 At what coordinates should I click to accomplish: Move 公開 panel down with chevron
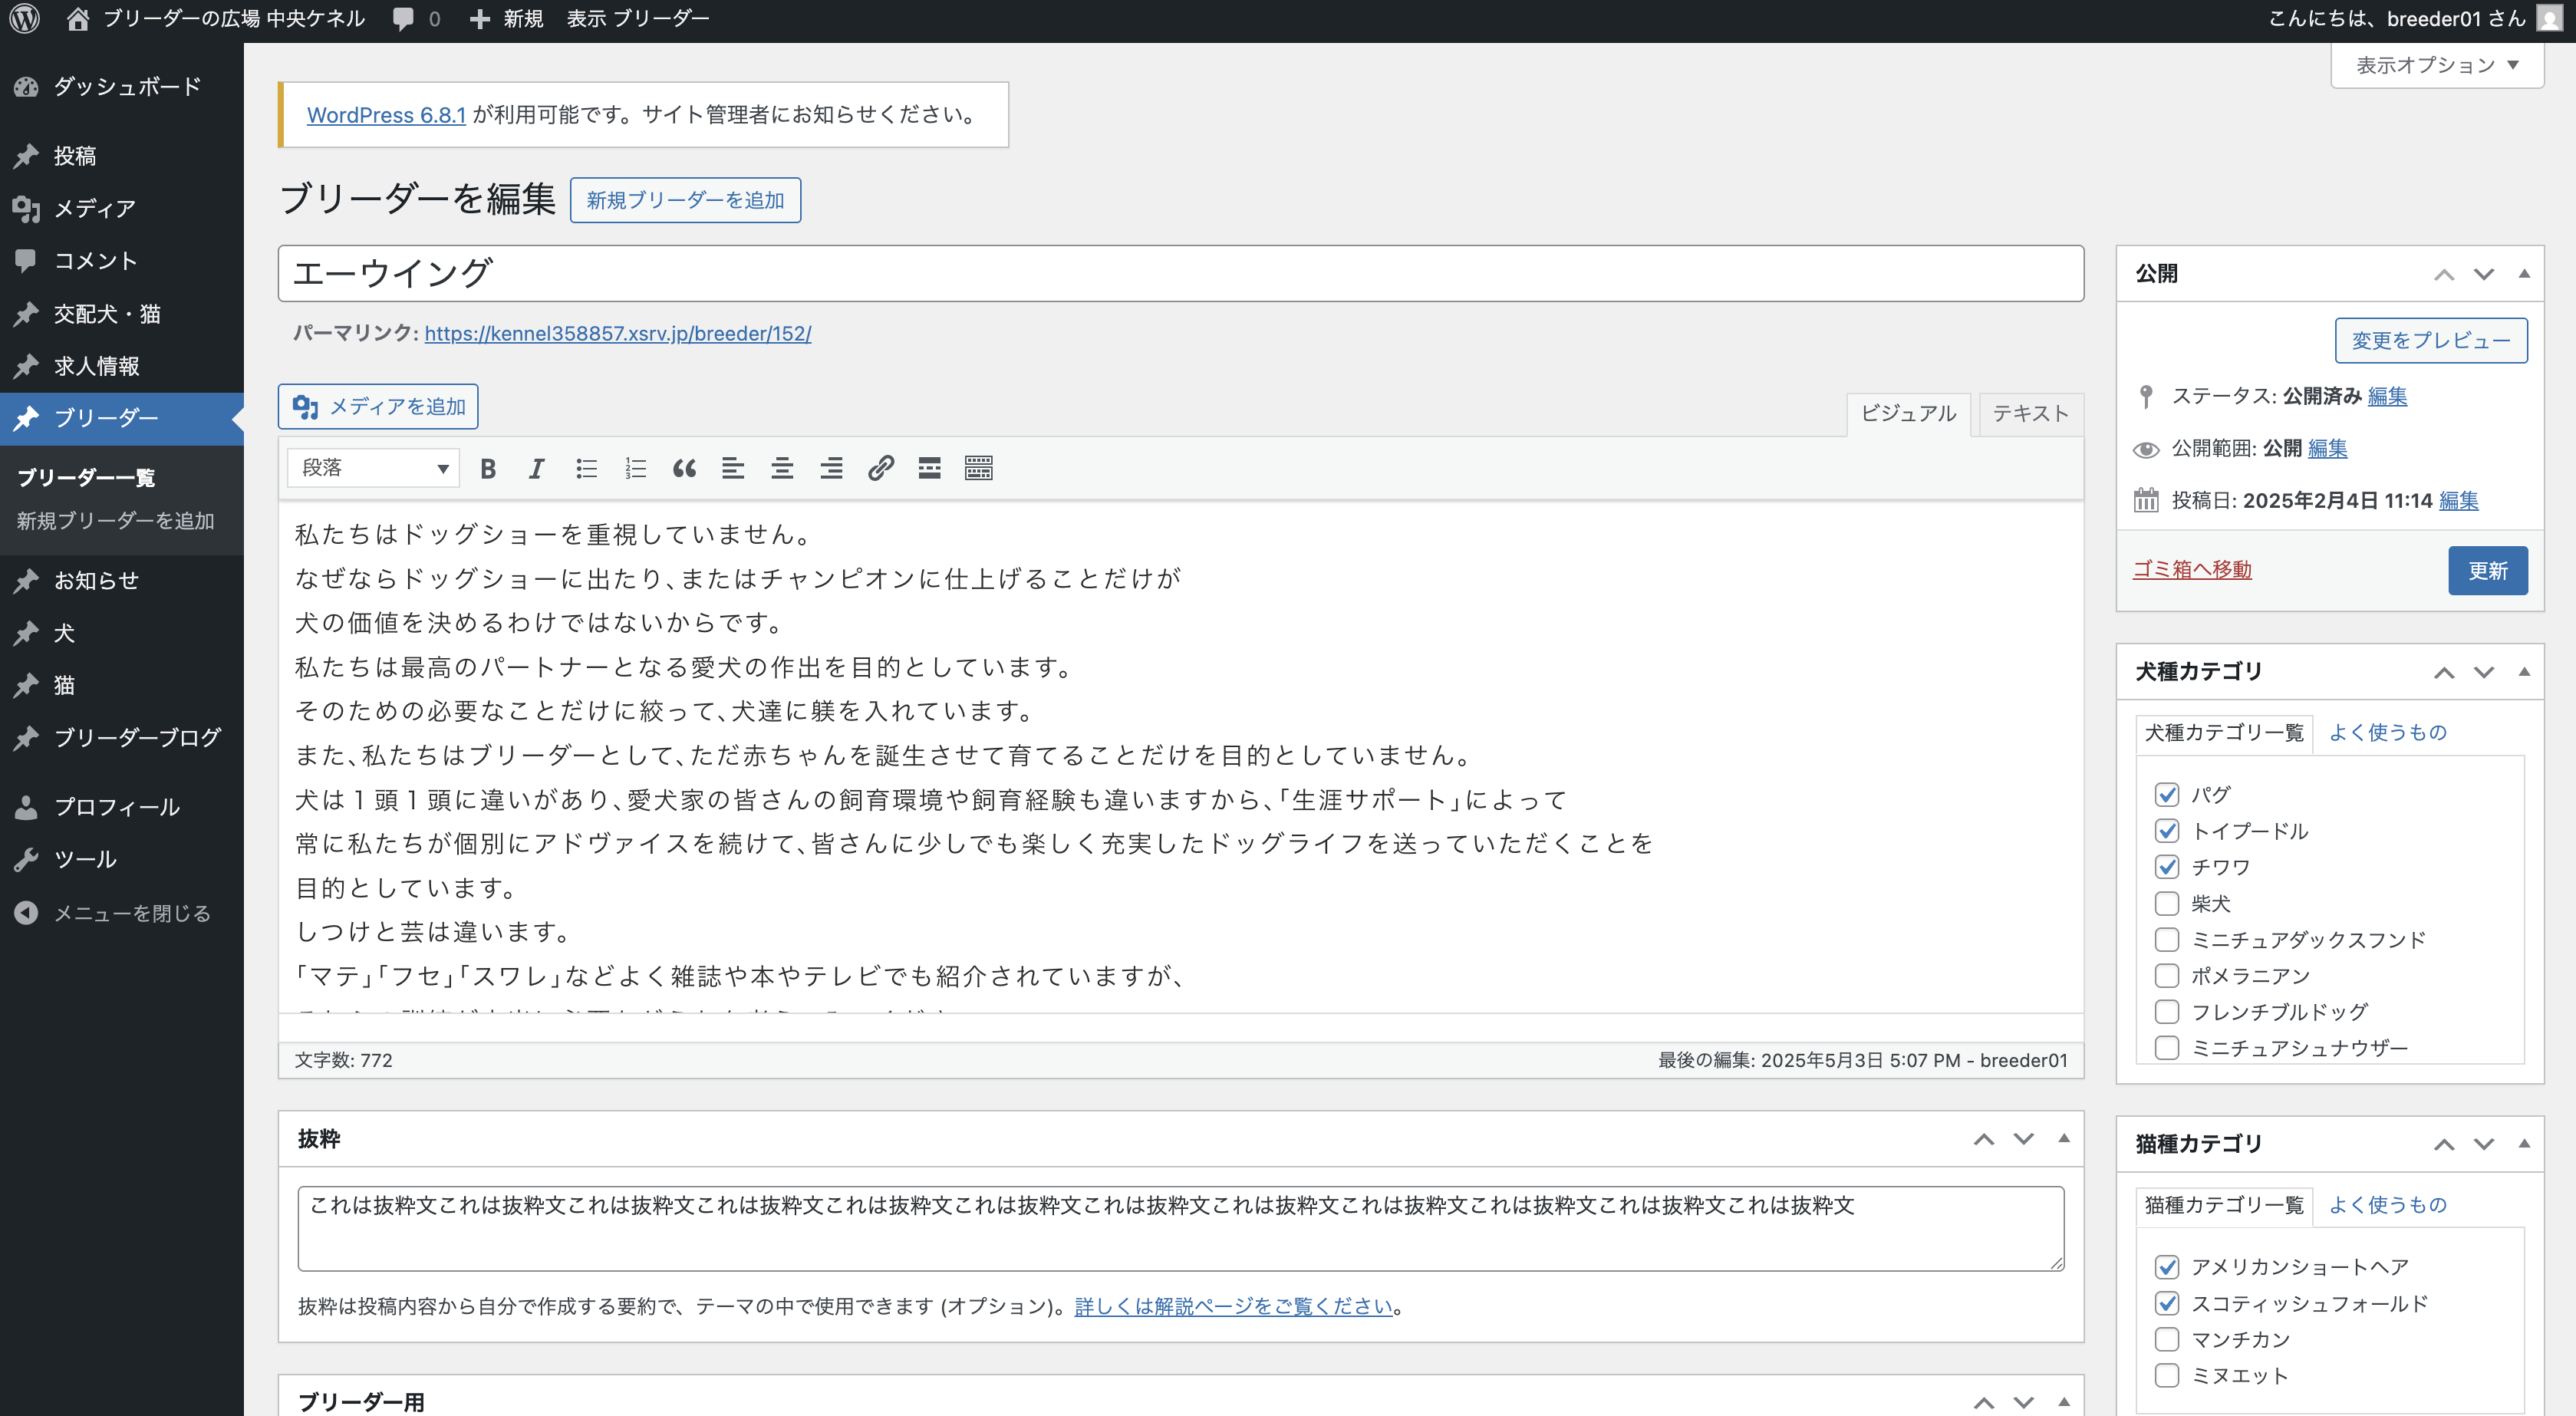tap(2484, 274)
